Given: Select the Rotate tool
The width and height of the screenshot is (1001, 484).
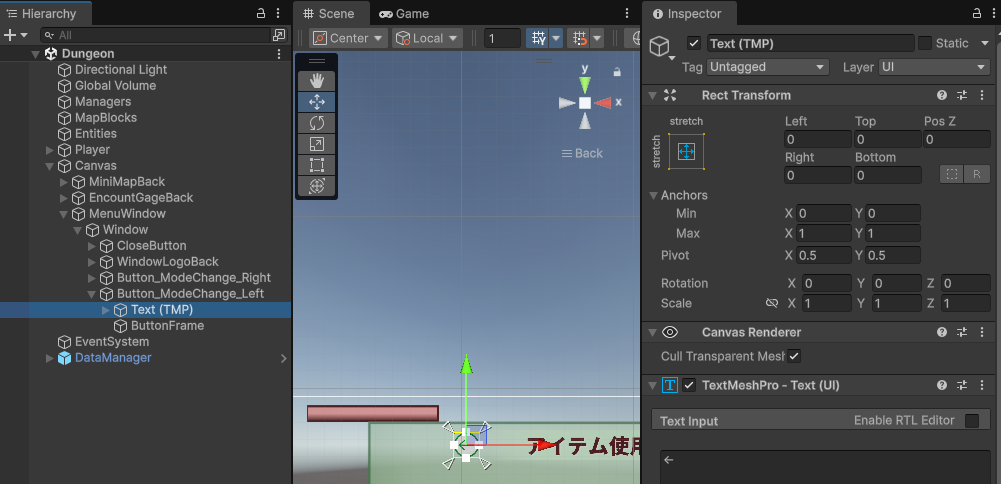Looking at the screenshot, I should click(317, 123).
